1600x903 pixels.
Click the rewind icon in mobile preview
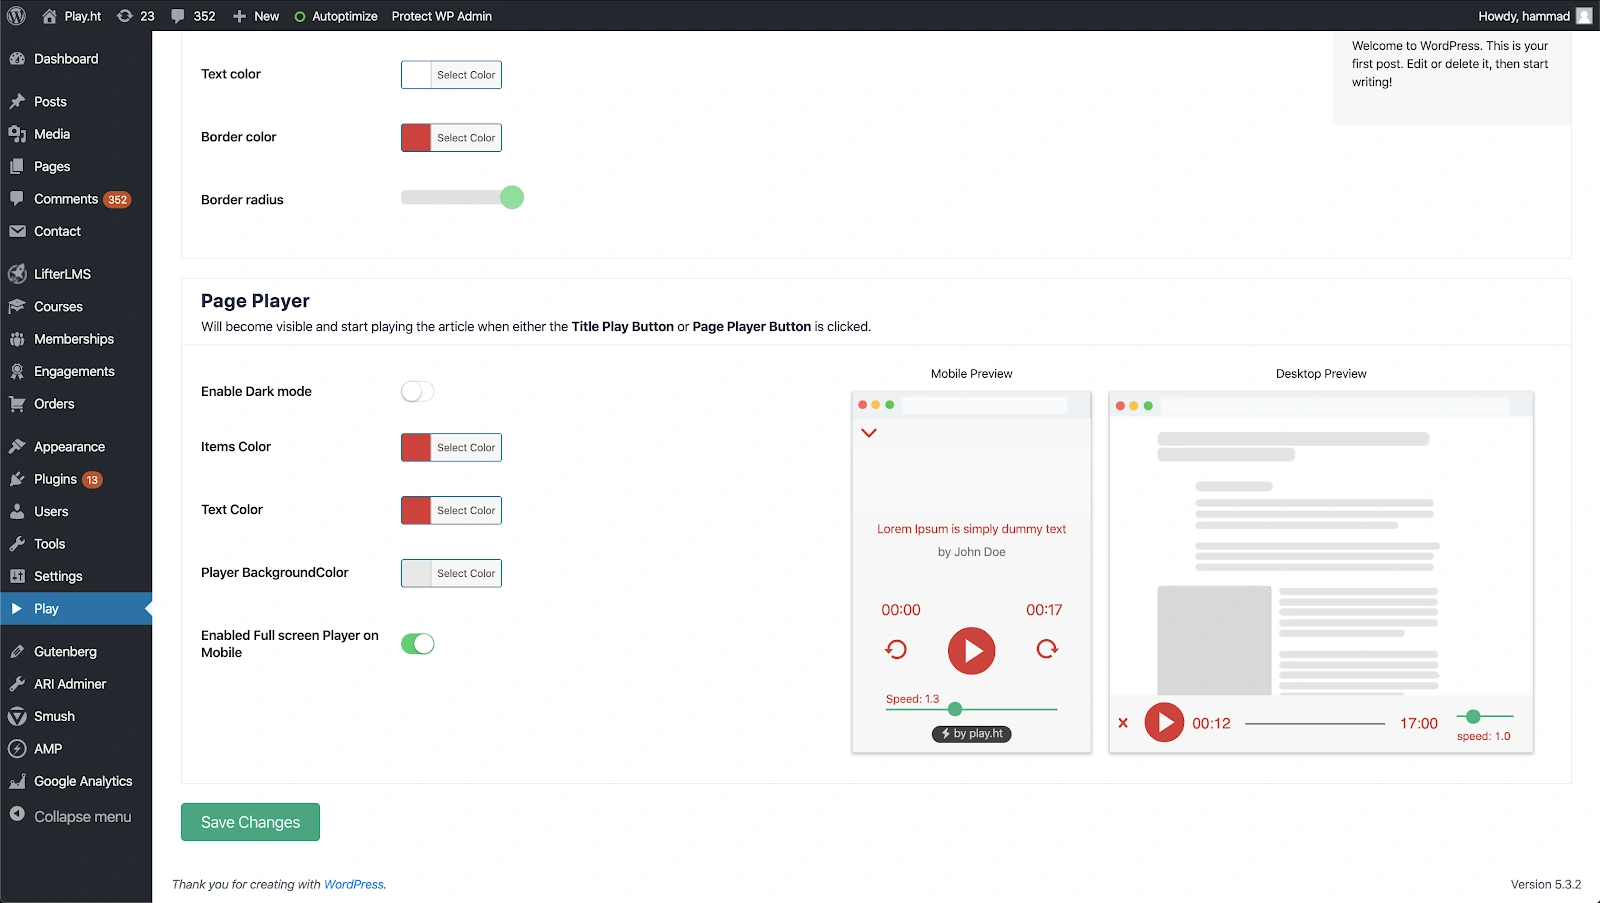(896, 650)
